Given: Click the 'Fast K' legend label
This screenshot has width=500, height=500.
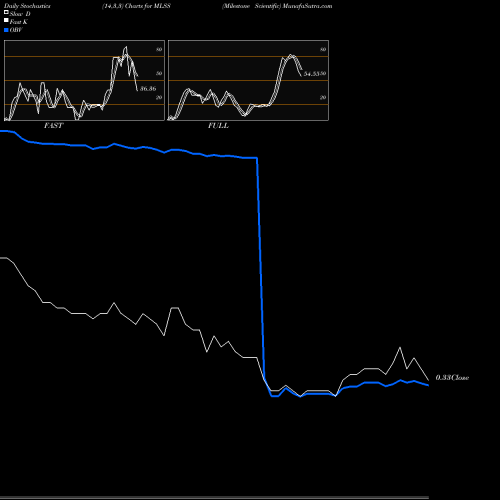Looking at the screenshot, I should [19, 22].
